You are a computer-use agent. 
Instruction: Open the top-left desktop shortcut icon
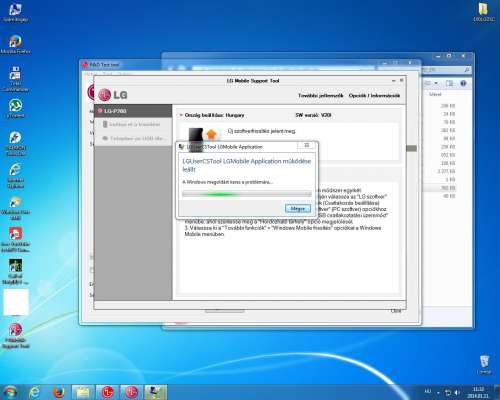[15, 13]
